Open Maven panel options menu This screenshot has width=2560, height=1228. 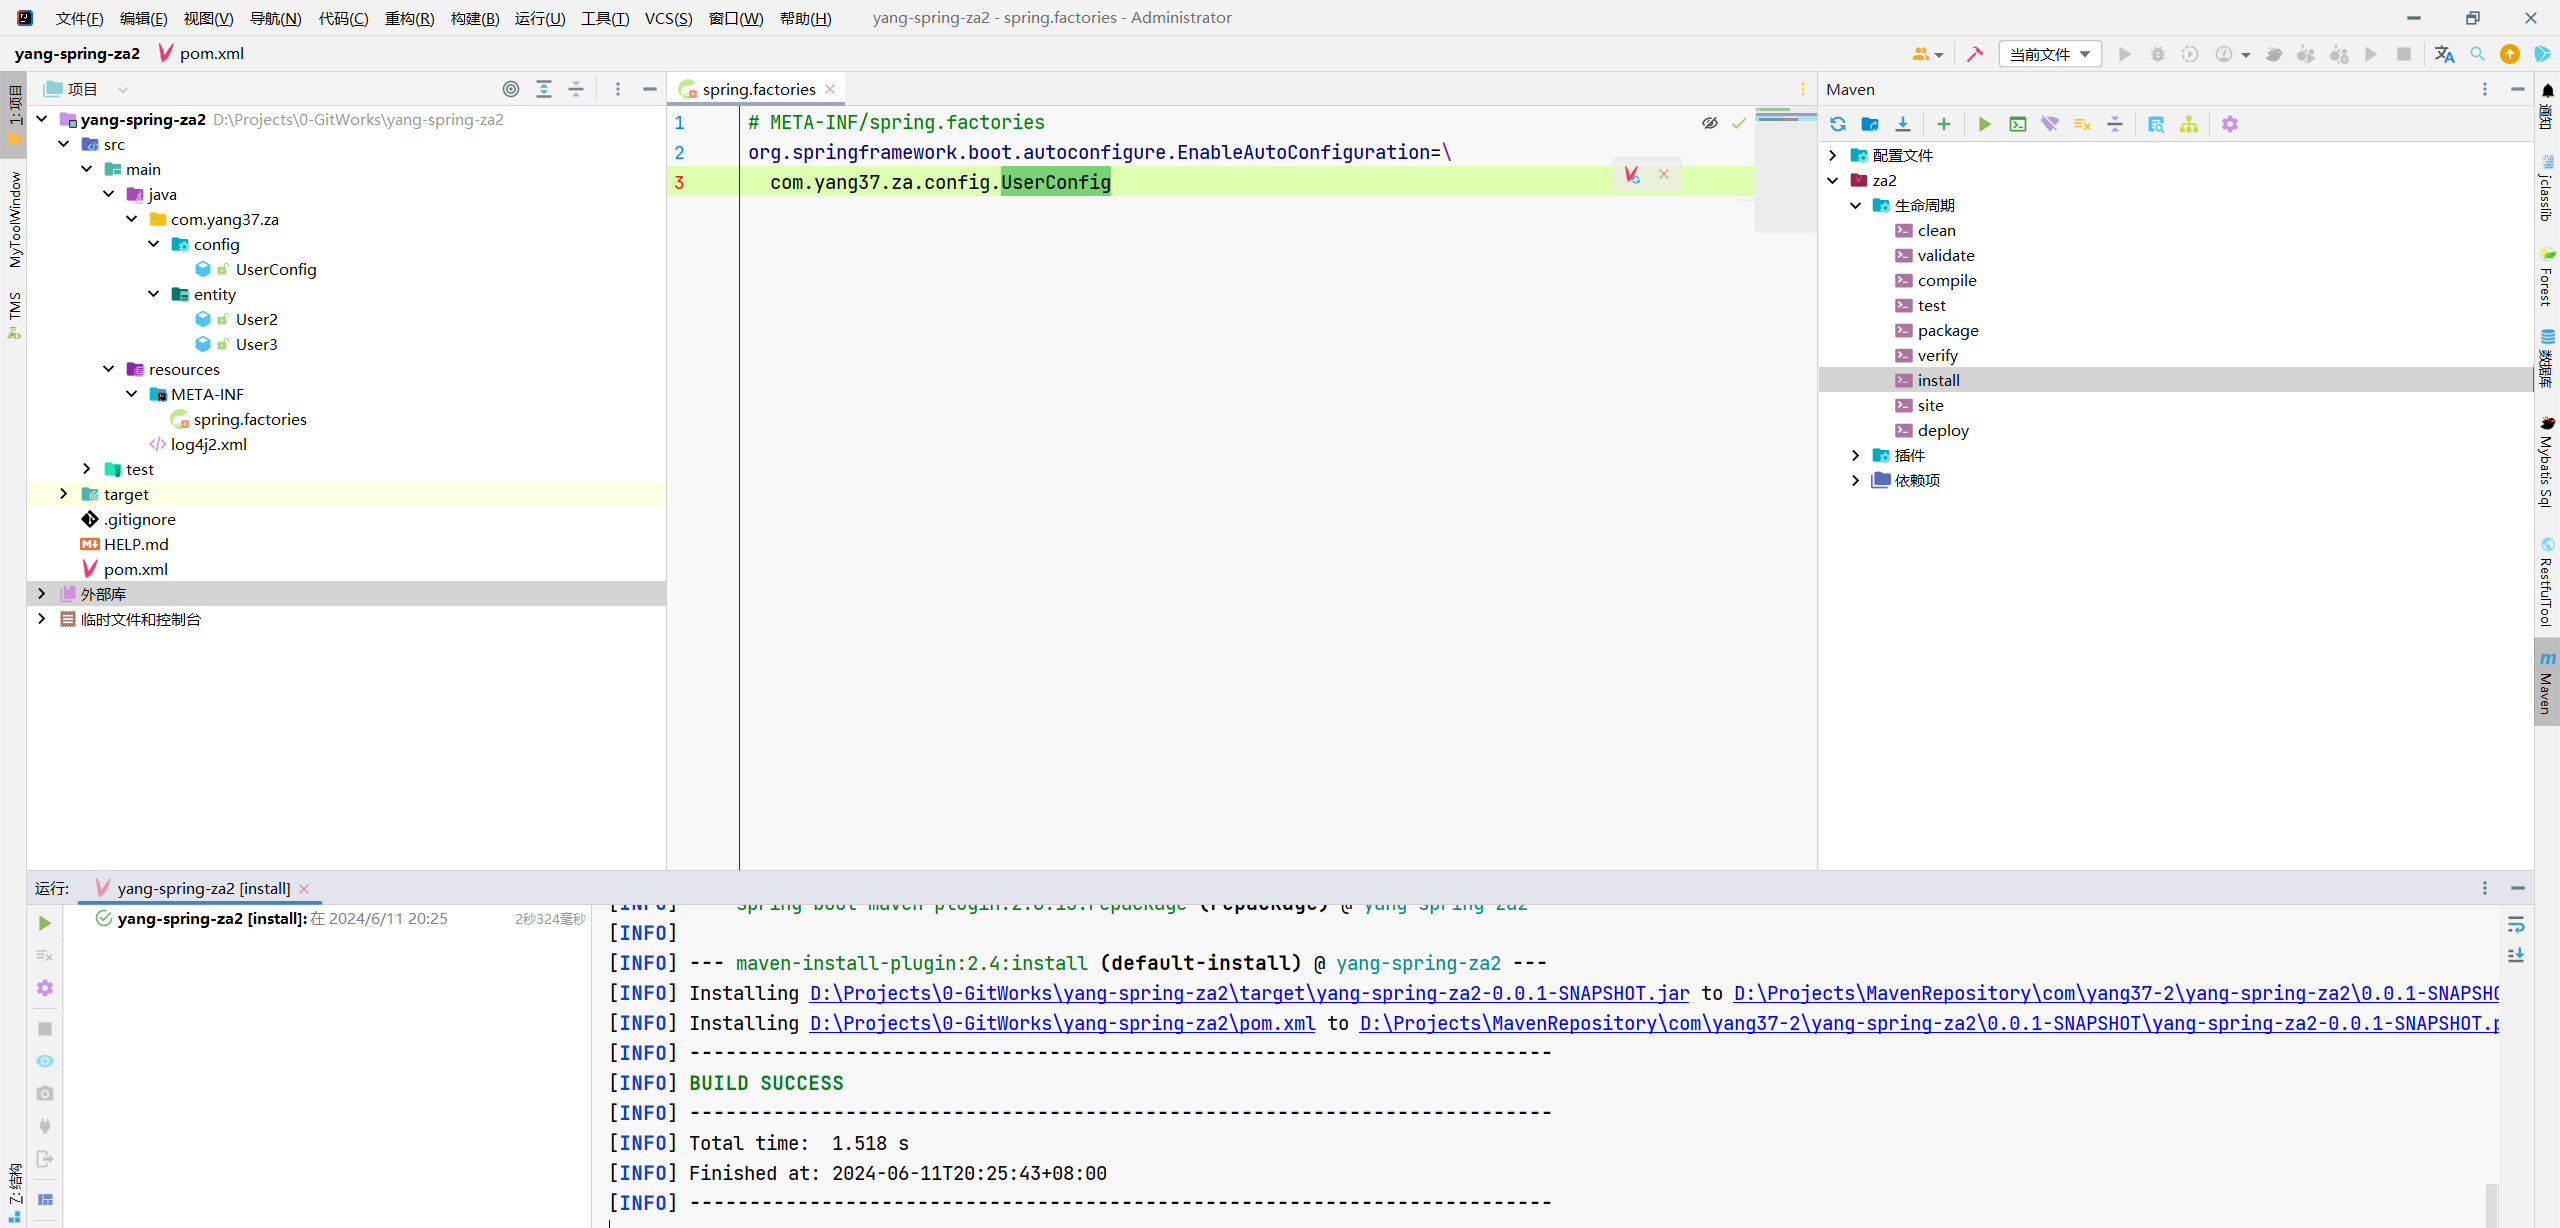(2485, 89)
